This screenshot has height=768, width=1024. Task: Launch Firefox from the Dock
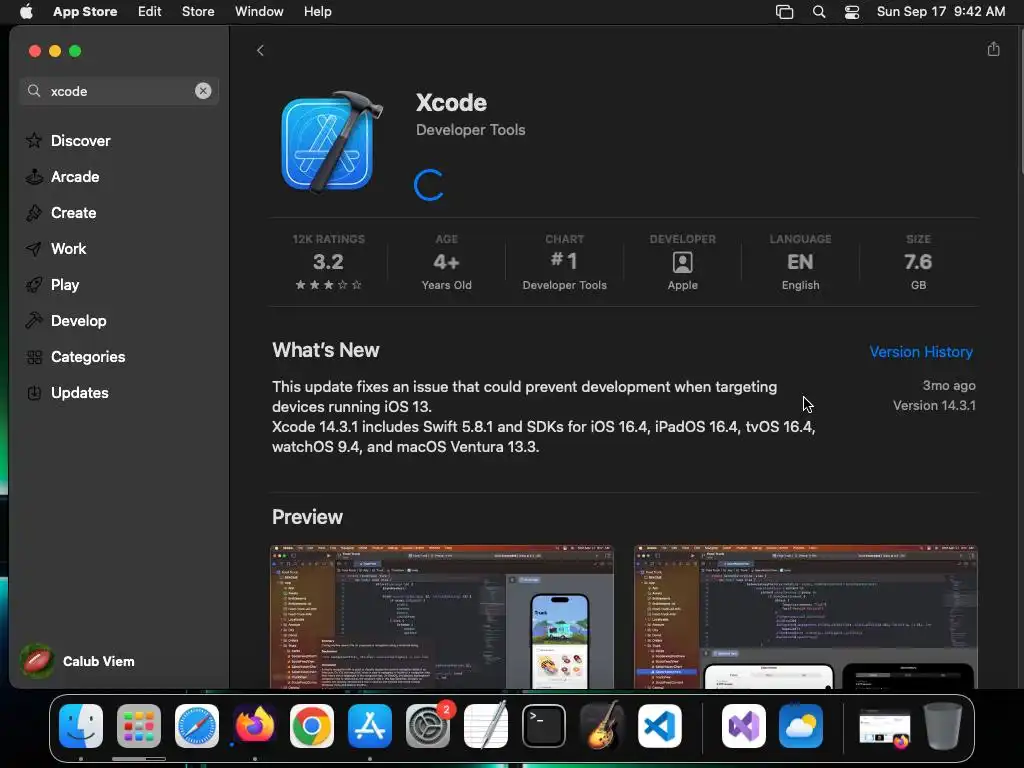(x=255, y=726)
